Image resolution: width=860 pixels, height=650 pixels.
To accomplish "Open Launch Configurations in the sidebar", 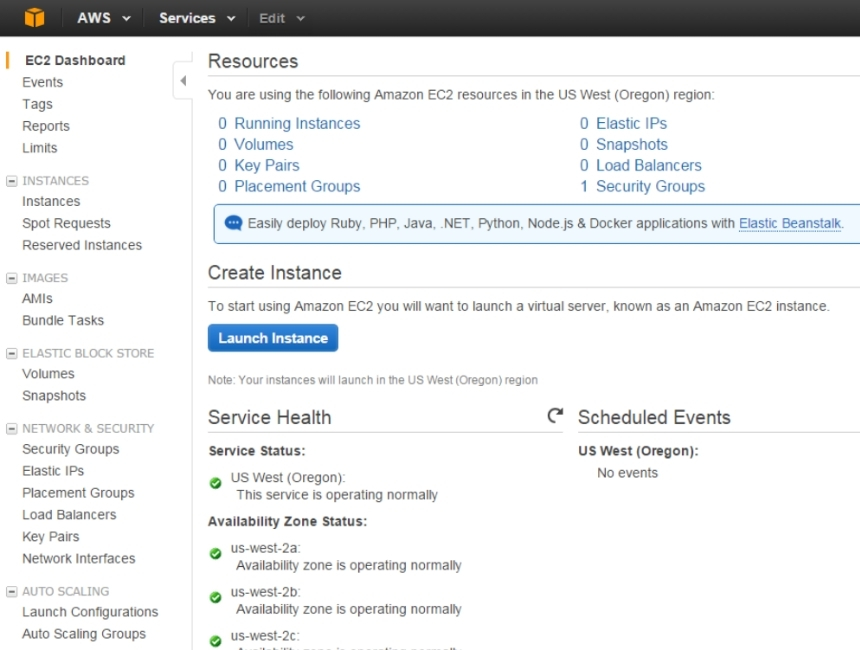I will click(90, 612).
